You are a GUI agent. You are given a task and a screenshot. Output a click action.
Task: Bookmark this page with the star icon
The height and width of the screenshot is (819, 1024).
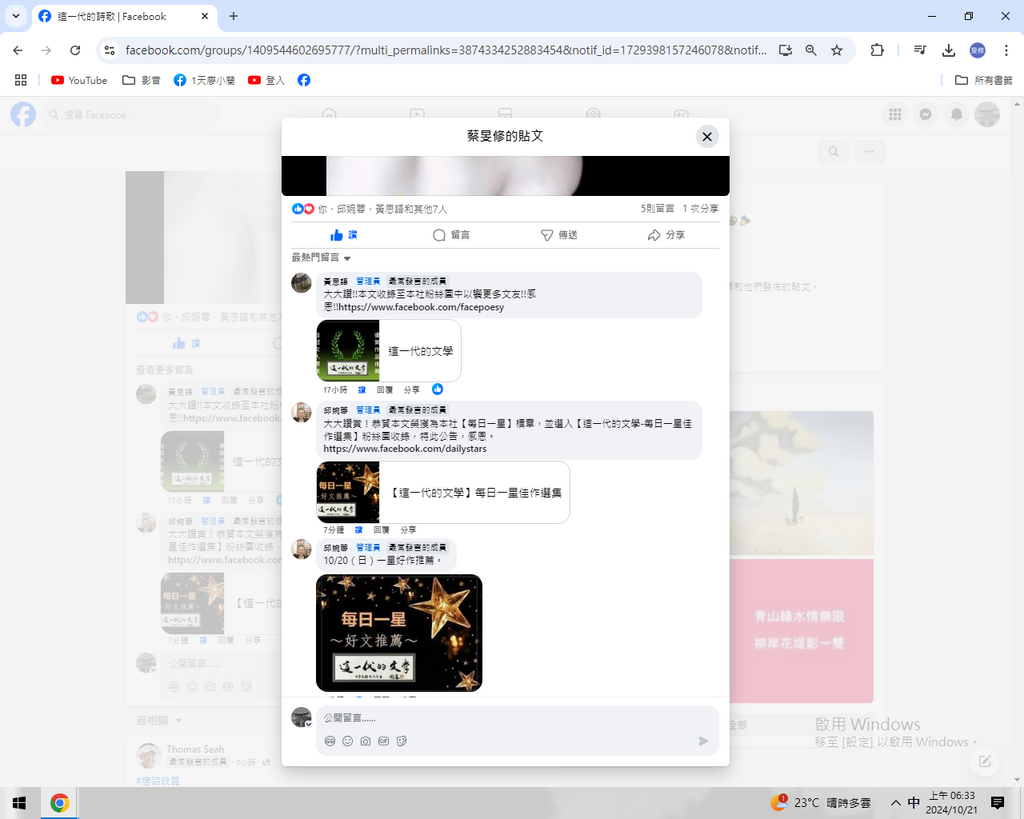pos(837,50)
